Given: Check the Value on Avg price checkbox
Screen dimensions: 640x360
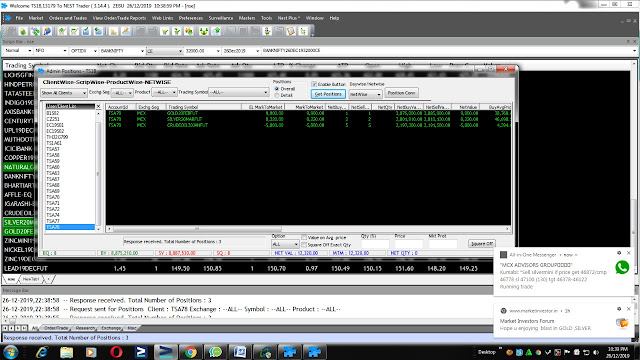Looking at the screenshot, I should pyautogui.click(x=304, y=237).
